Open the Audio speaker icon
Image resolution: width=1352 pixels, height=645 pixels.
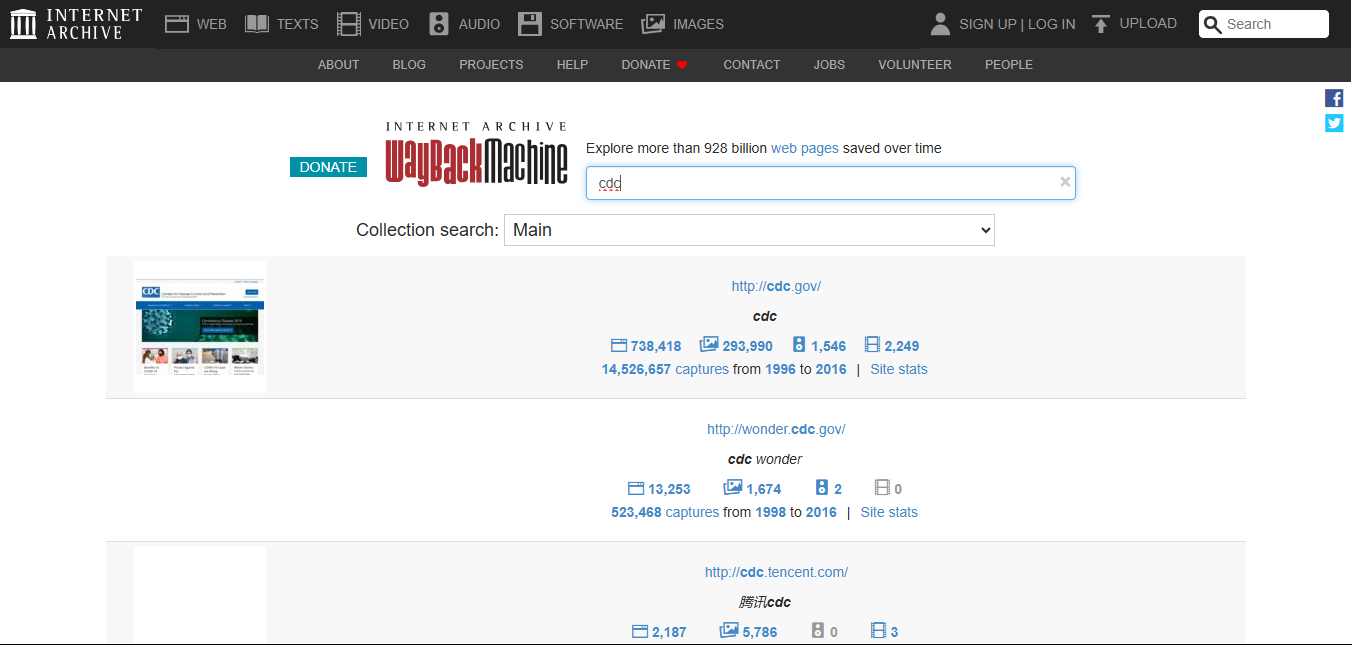(x=439, y=24)
